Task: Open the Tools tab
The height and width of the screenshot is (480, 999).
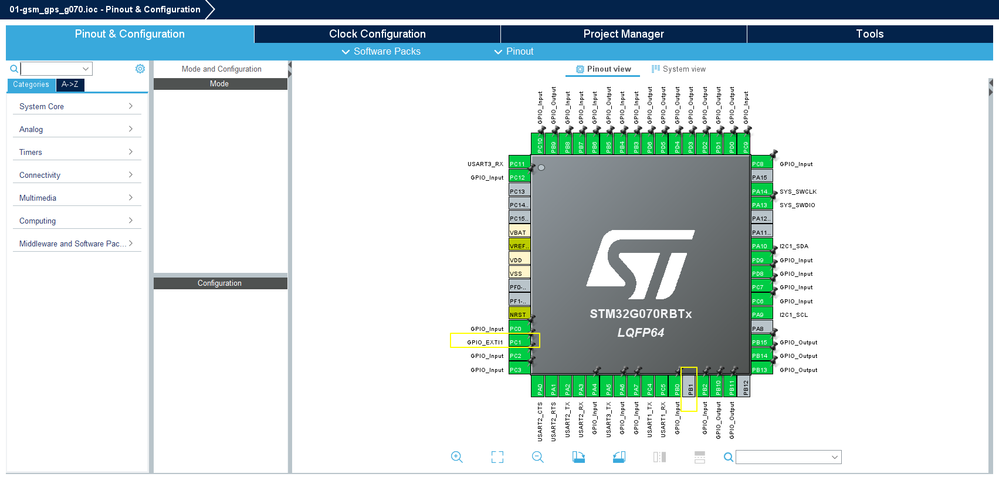Action: pos(870,34)
